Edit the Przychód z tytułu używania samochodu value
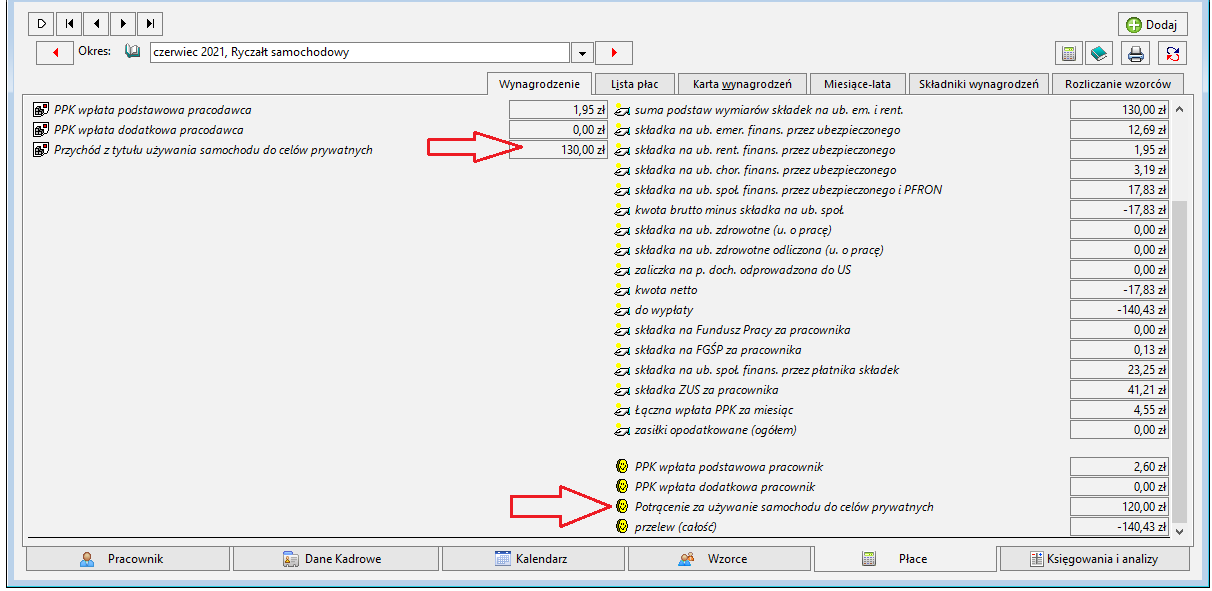 click(x=558, y=150)
